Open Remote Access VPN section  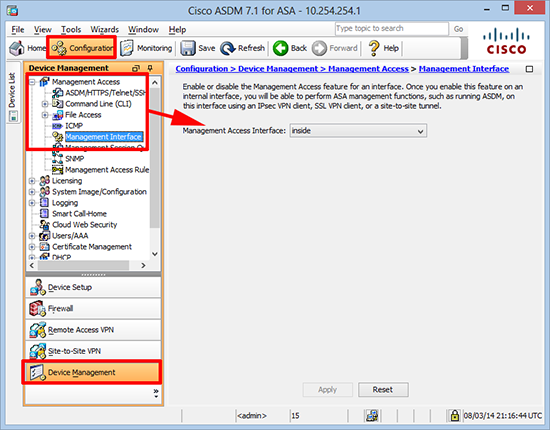click(x=93, y=330)
